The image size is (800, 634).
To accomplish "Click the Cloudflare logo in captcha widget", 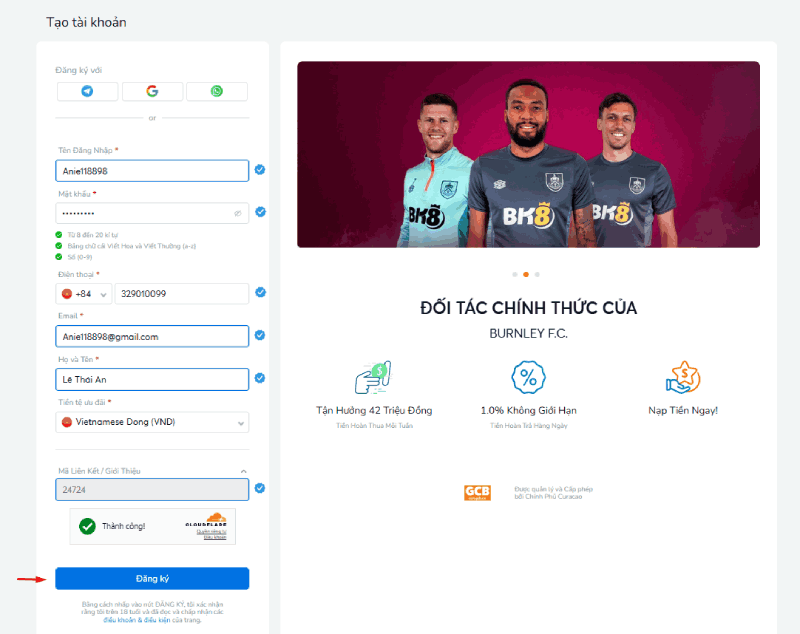I will coord(206,520).
